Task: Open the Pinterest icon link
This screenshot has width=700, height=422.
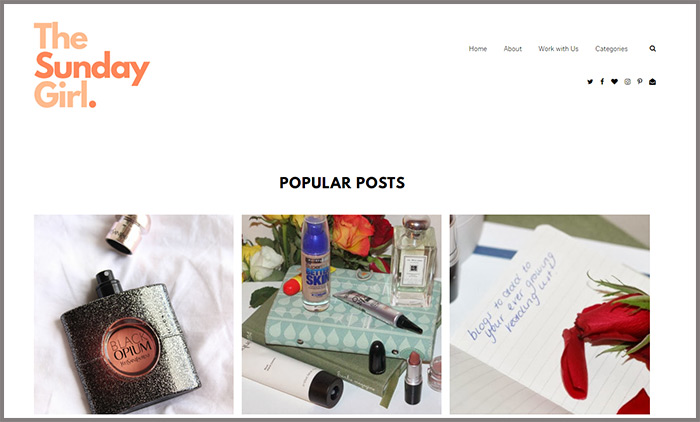Action: coord(640,82)
